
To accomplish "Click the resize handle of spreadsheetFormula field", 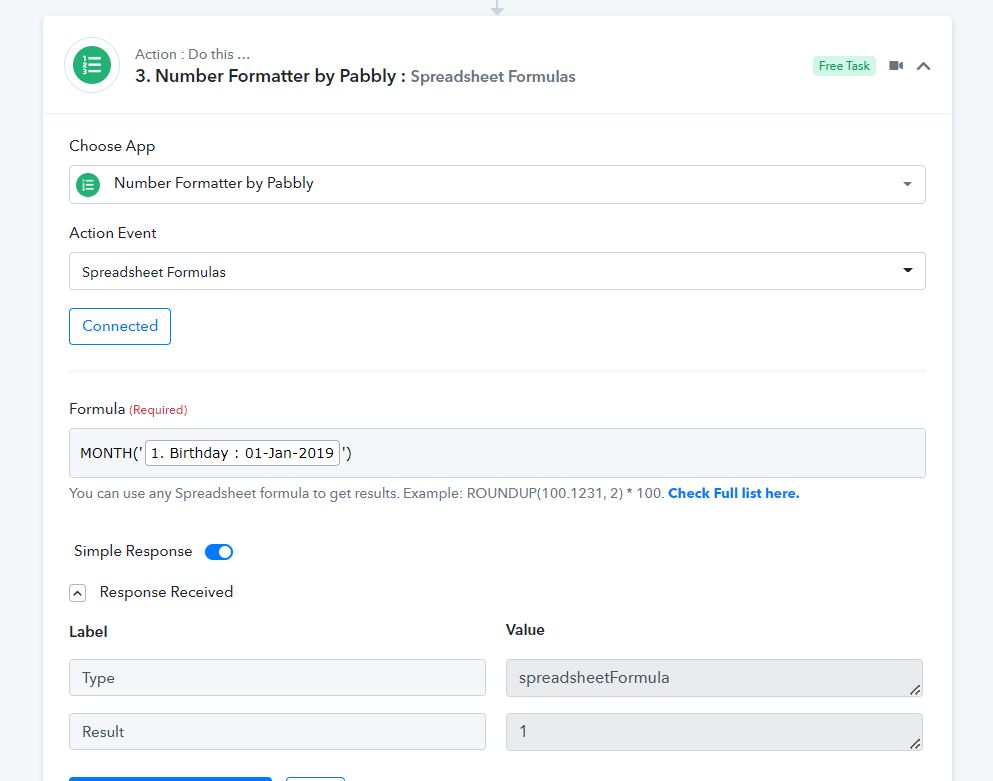I will pyautogui.click(x=915, y=690).
